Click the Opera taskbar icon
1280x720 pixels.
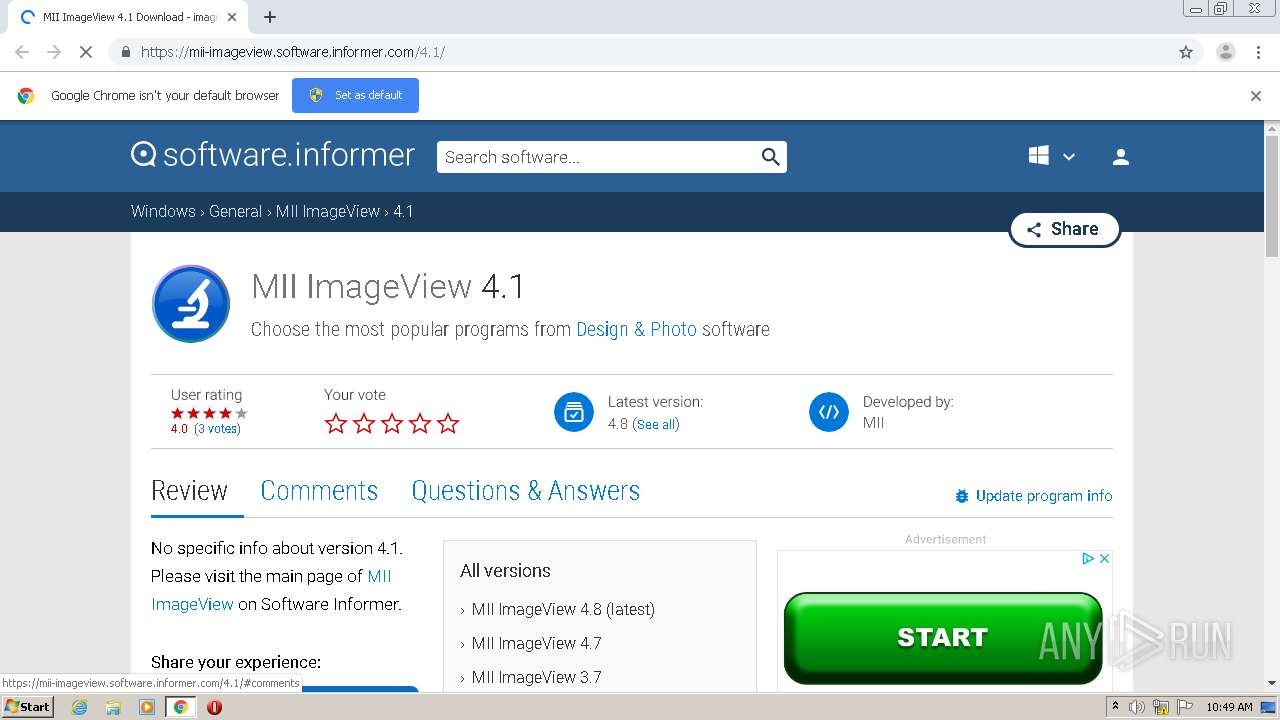214,707
